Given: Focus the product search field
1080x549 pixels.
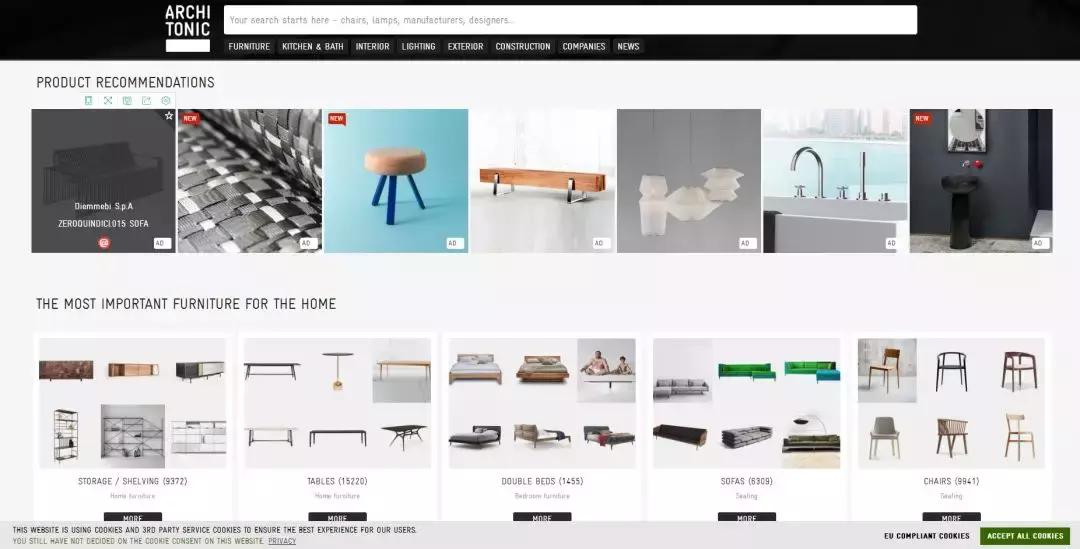Looking at the screenshot, I should 569,20.
